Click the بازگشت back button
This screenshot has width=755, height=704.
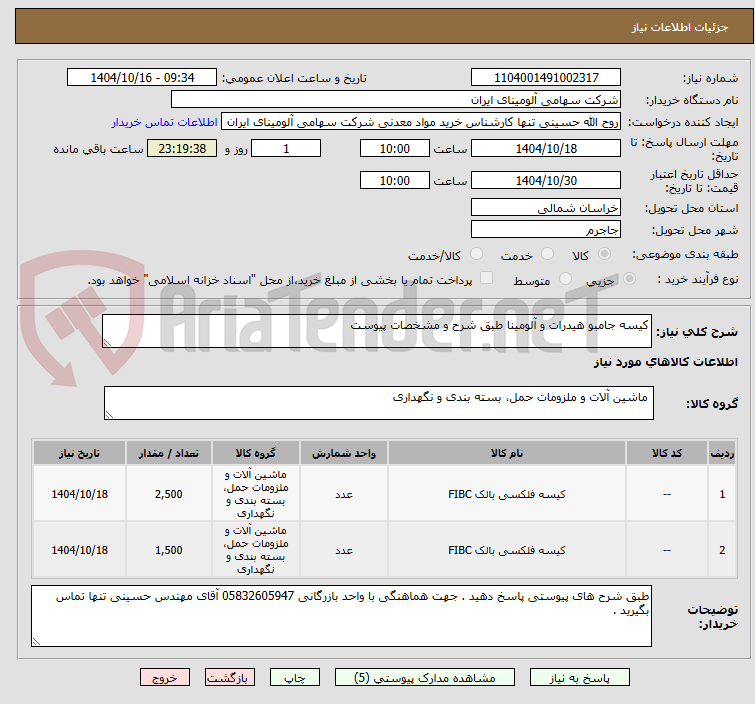click(x=229, y=677)
